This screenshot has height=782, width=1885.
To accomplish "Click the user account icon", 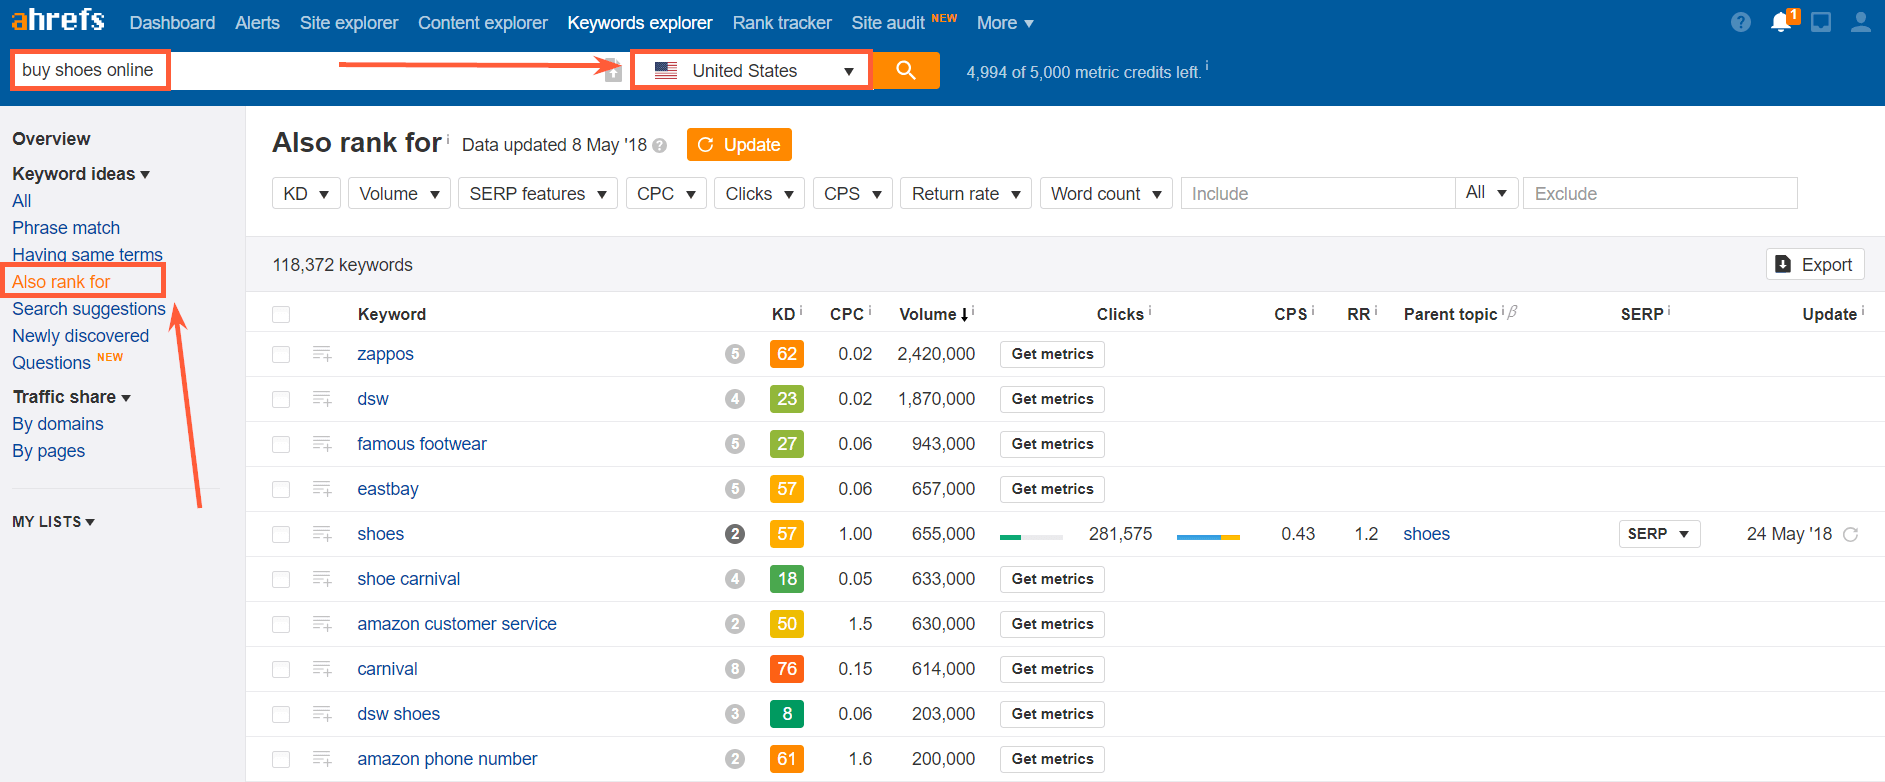I will coord(1861,22).
